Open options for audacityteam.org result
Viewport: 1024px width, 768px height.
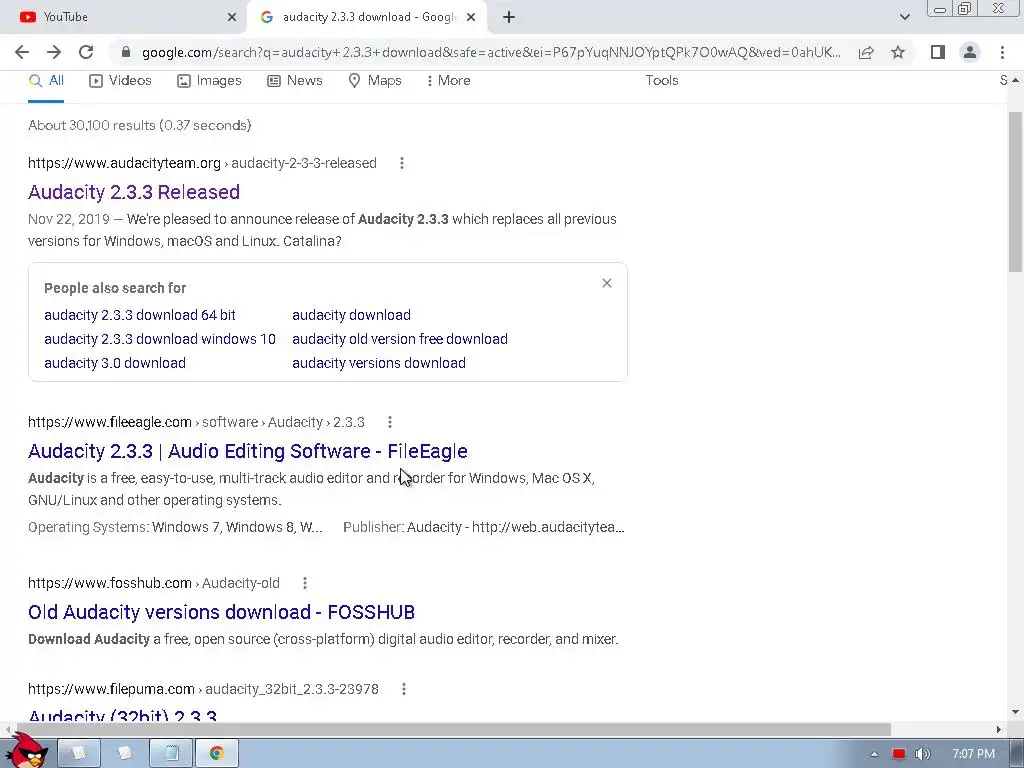pos(402,163)
